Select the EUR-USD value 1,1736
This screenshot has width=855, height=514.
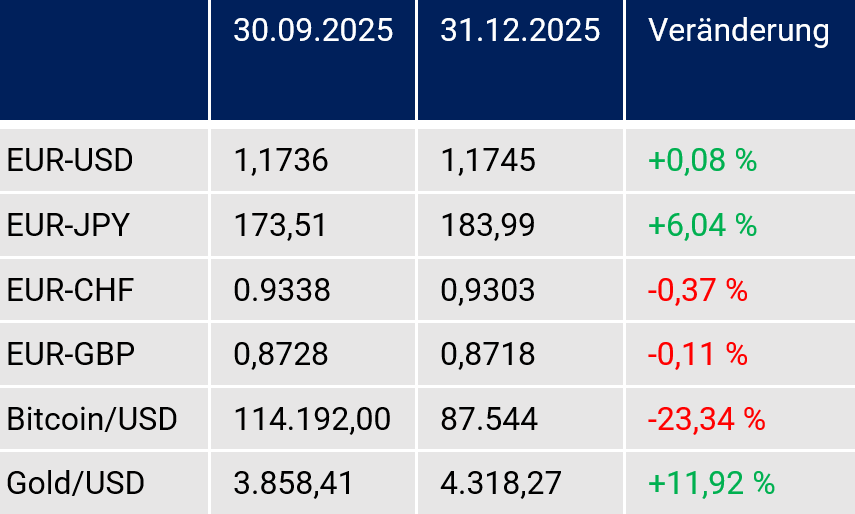click(x=281, y=160)
